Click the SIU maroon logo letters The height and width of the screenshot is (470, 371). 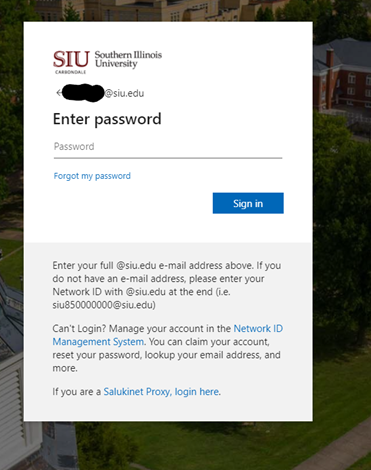(x=71, y=59)
